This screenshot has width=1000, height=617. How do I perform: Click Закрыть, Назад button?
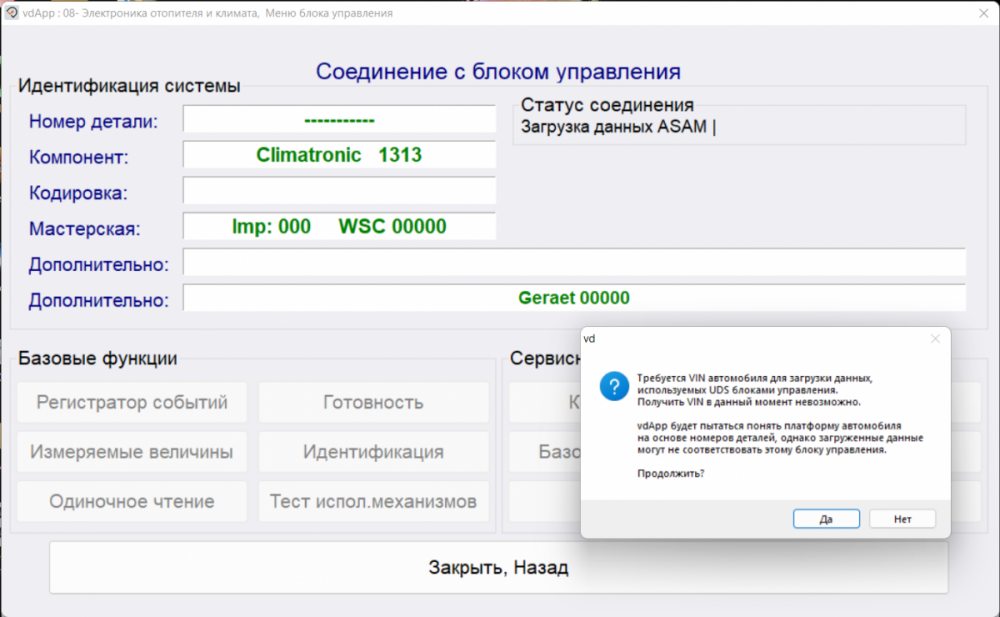coord(499,567)
